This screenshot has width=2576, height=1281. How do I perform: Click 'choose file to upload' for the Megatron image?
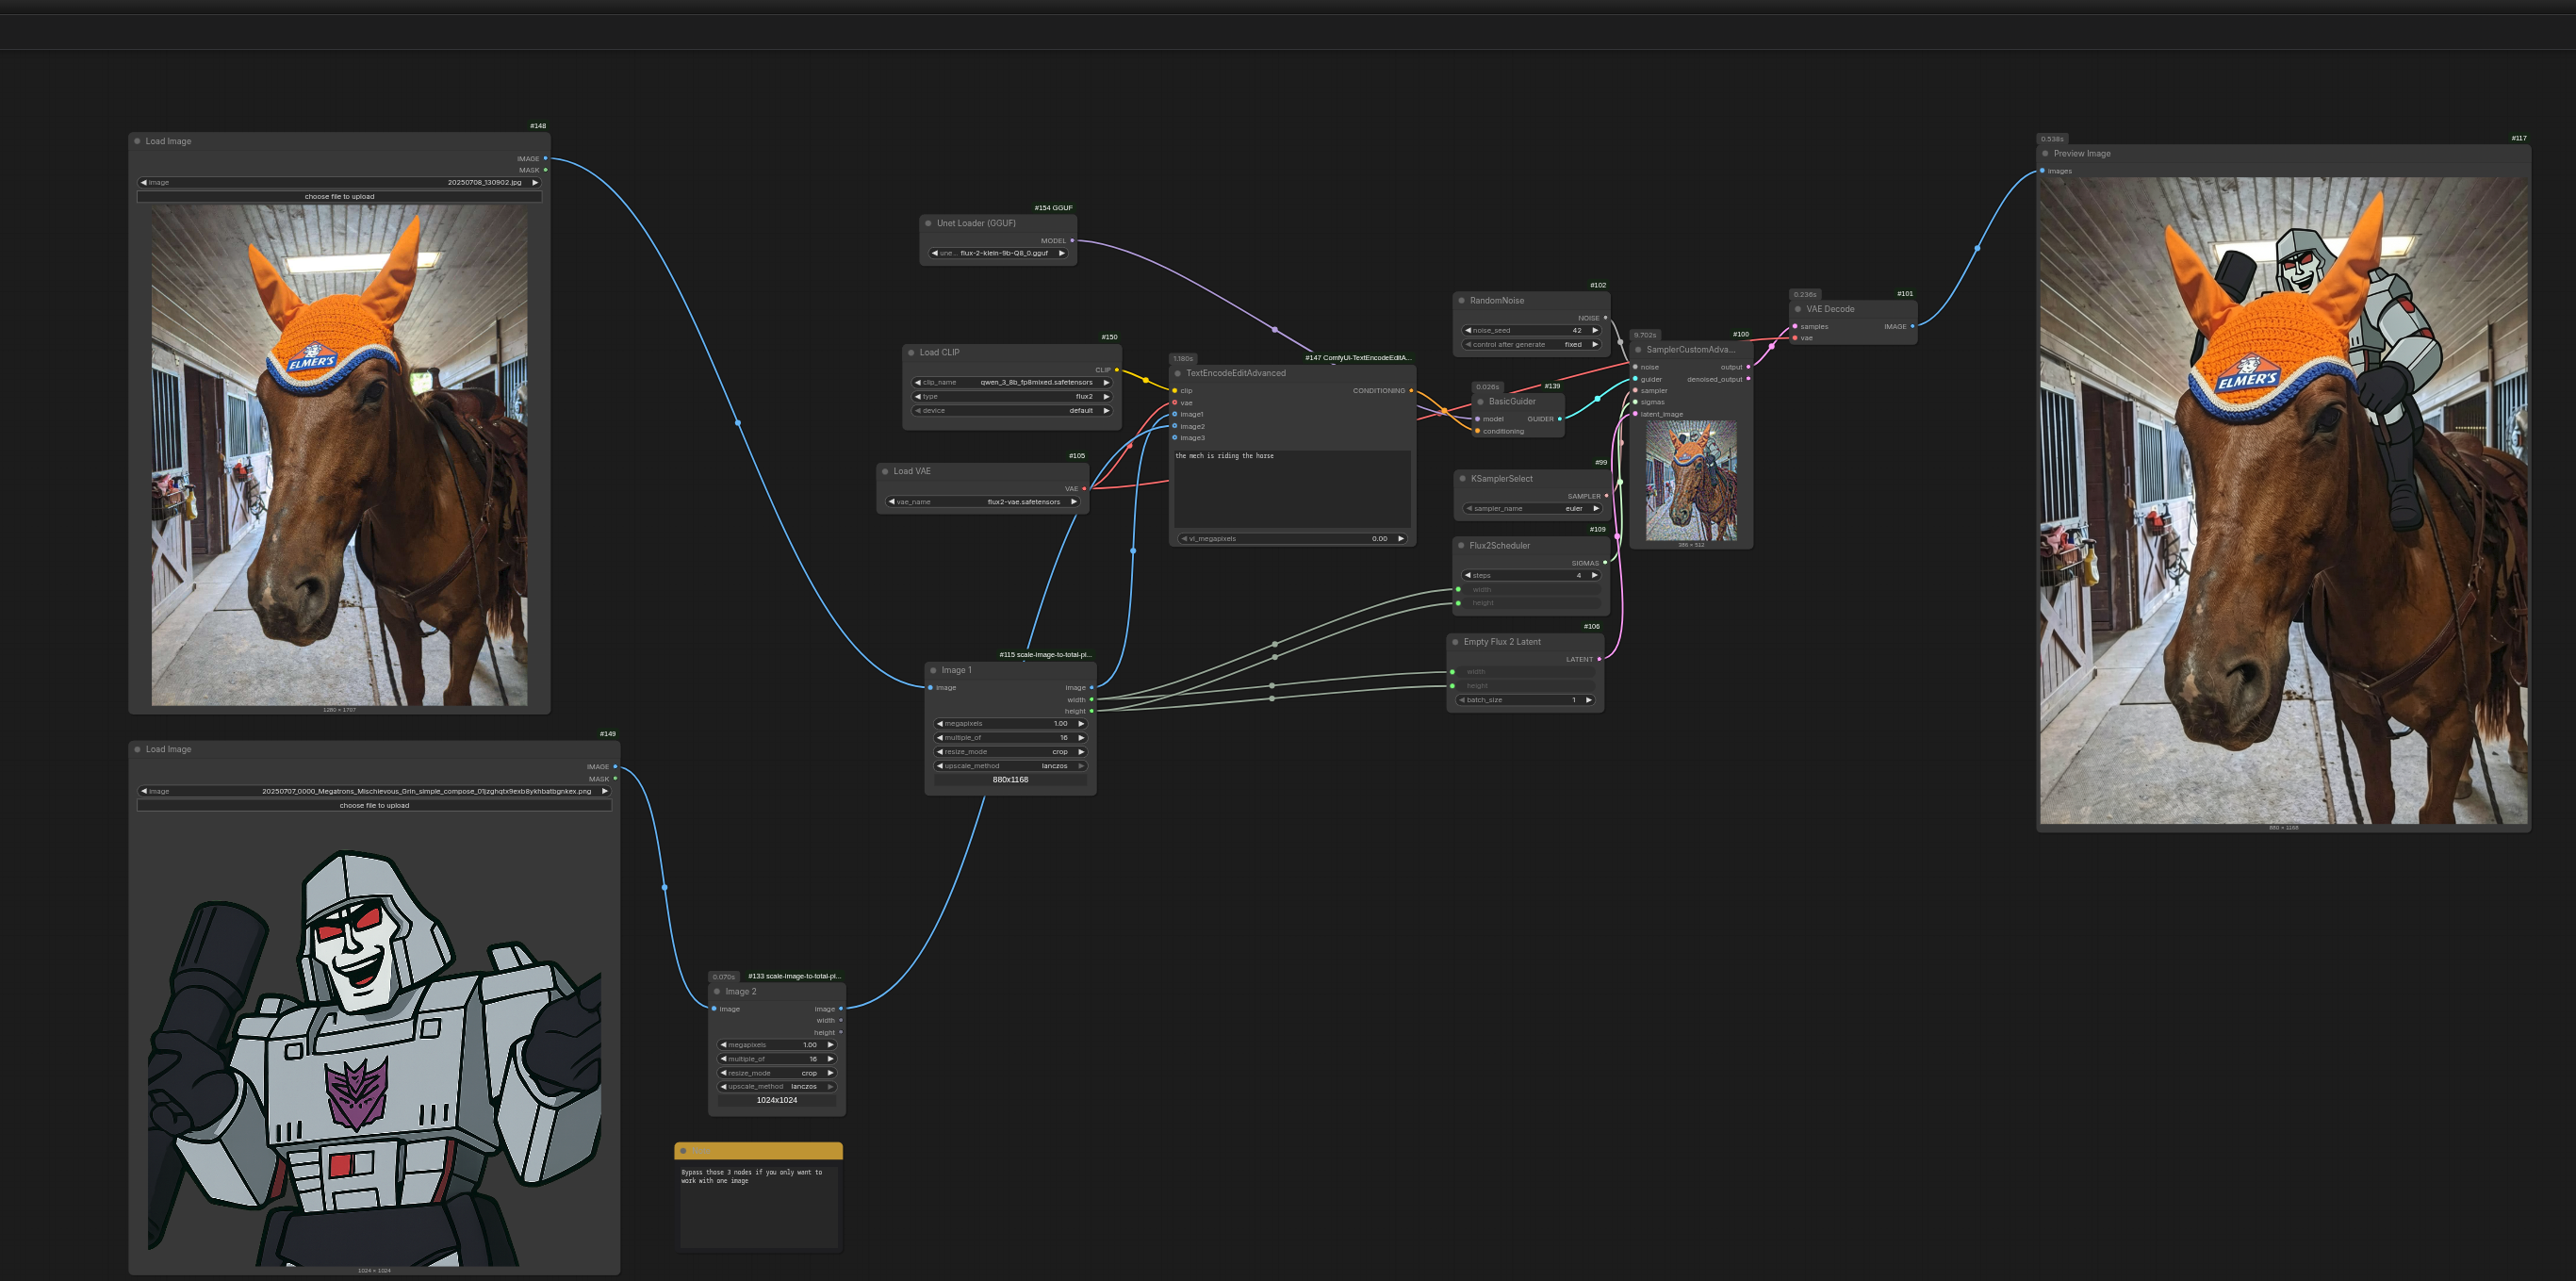(374, 805)
